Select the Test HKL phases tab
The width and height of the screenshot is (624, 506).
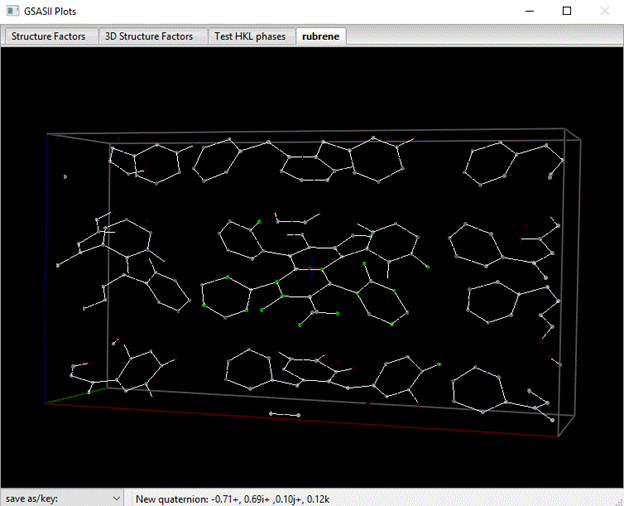251,36
